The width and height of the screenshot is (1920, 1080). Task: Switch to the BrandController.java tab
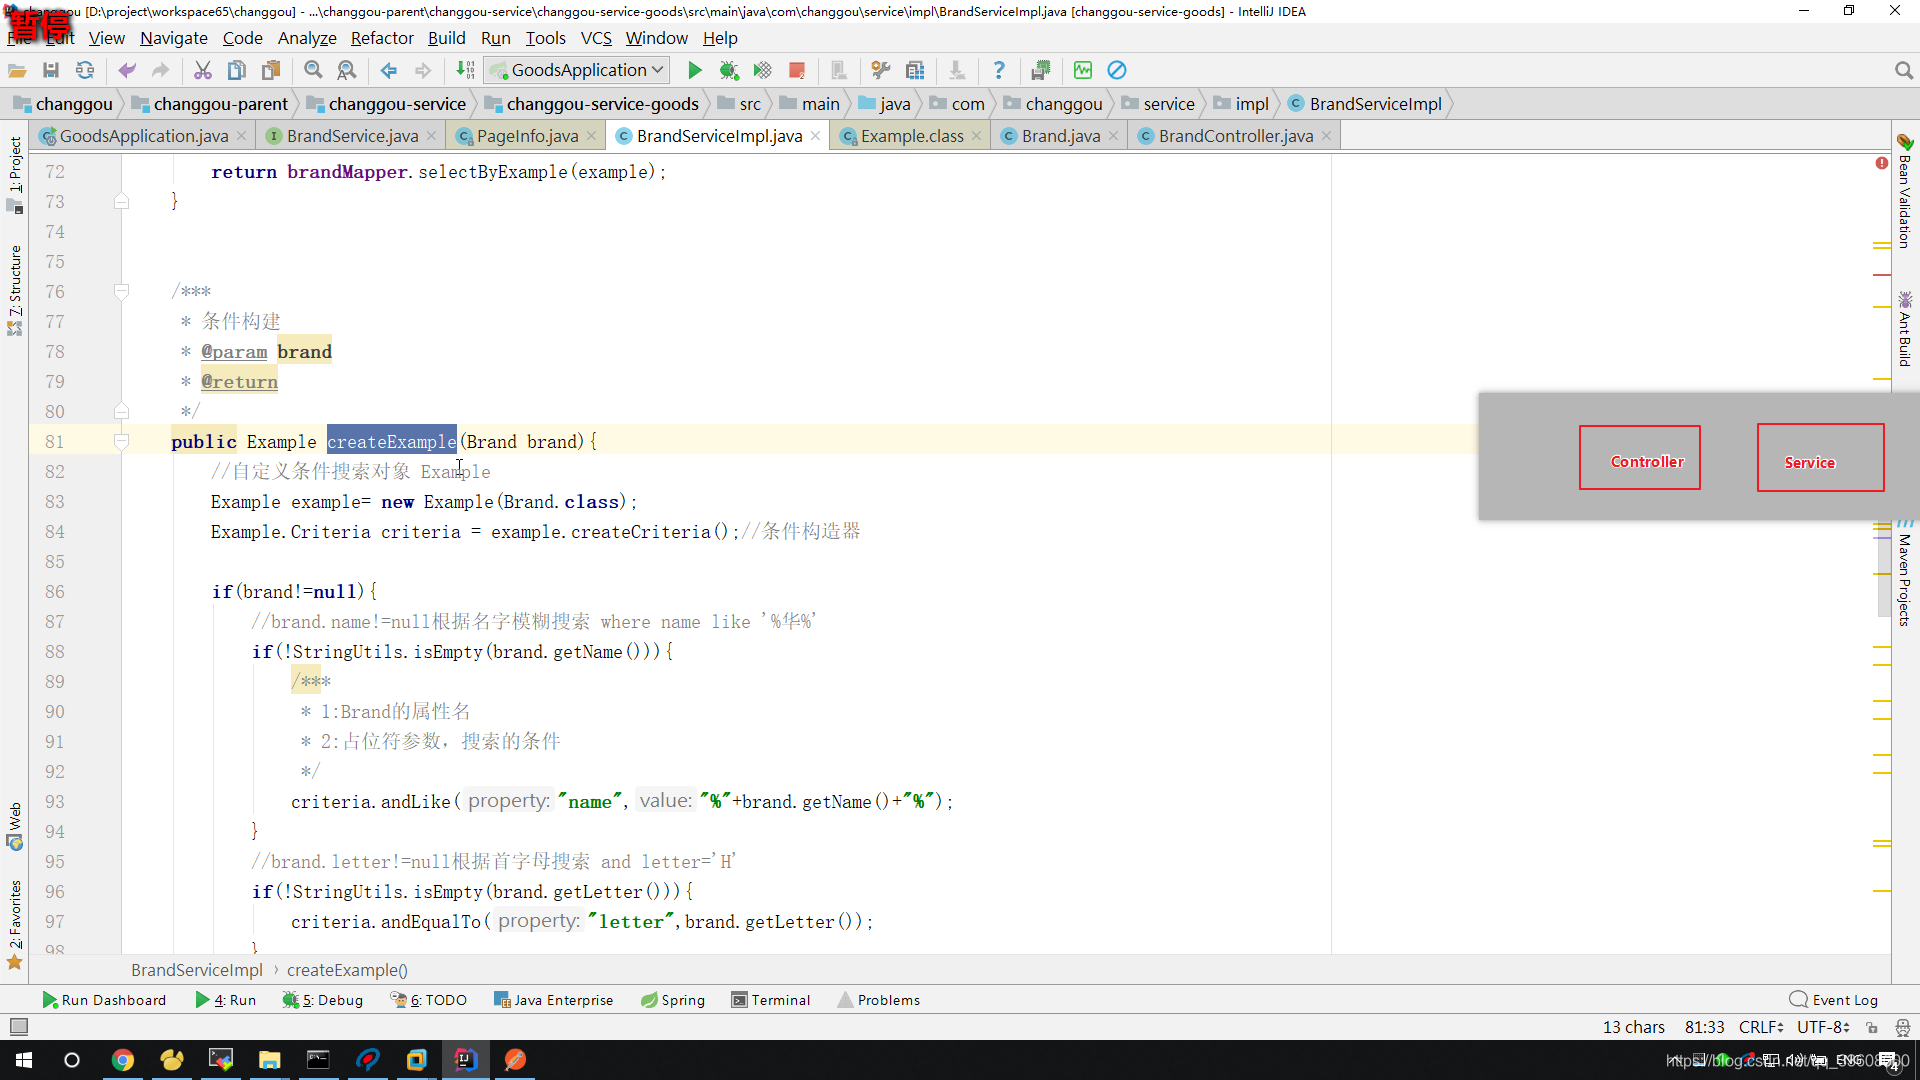(1235, 136)
